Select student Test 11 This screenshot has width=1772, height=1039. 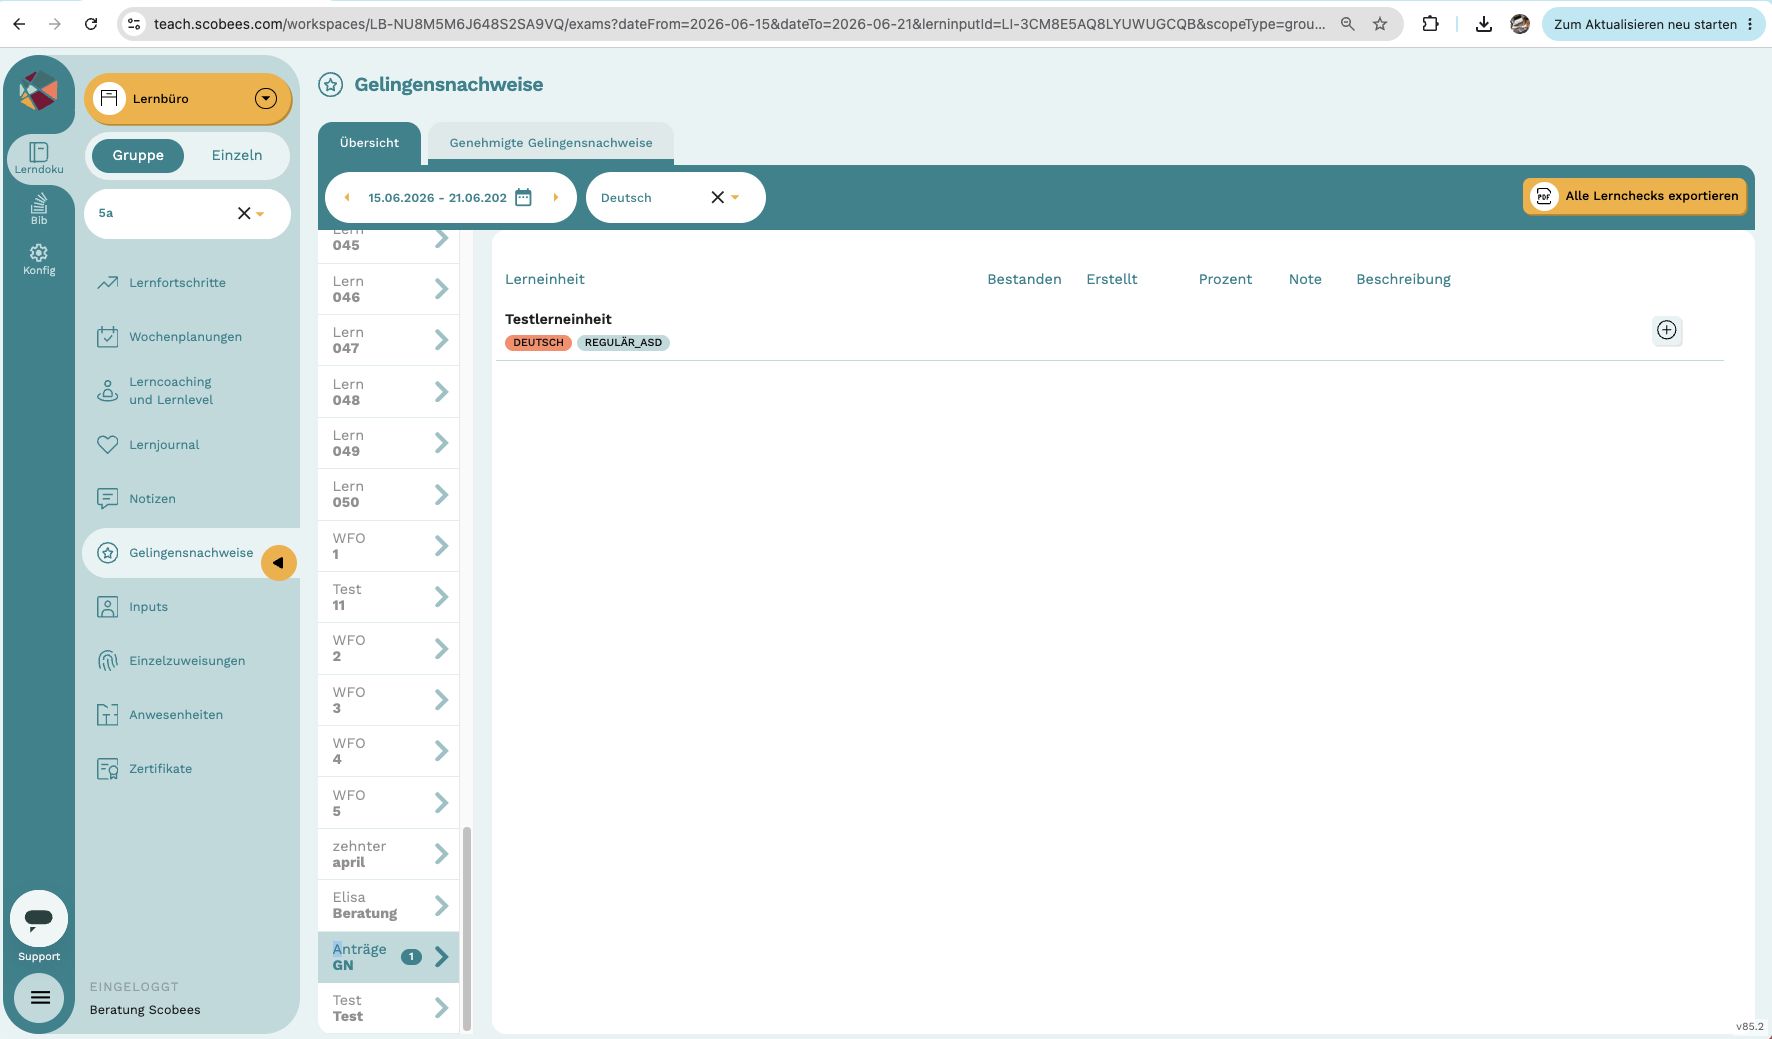pyautogui.click(x=388, y=597)
